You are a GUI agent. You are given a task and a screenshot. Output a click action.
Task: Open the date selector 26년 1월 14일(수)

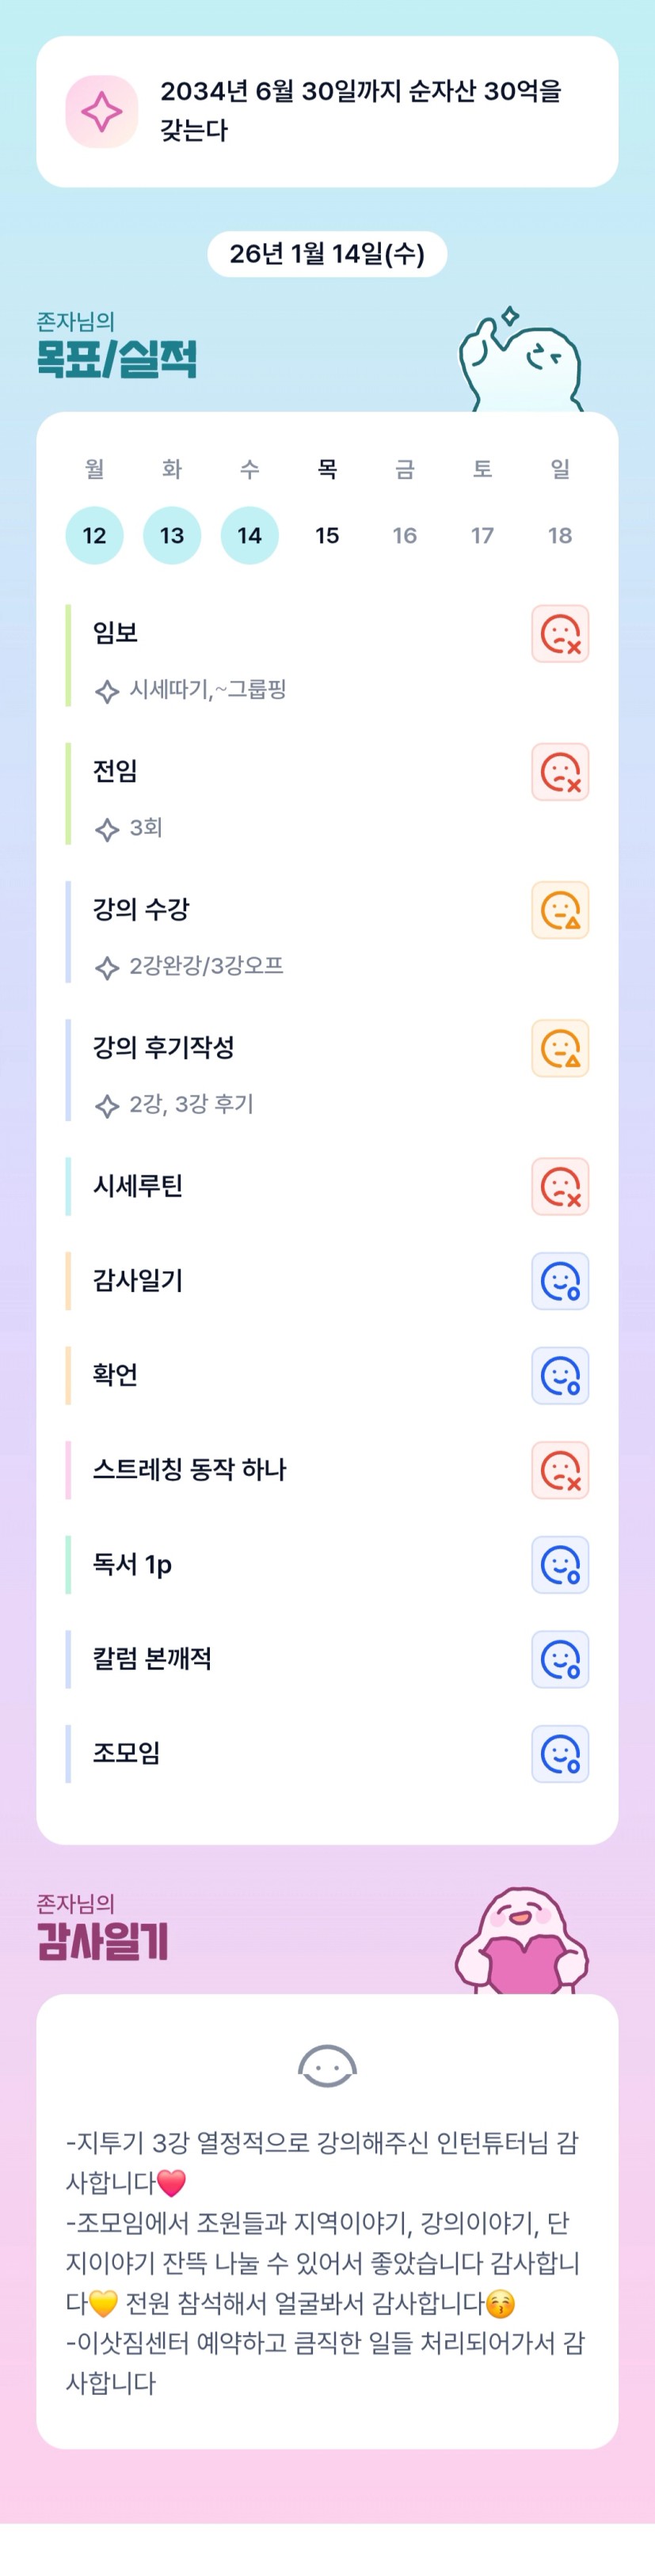(x=327, y=254)
